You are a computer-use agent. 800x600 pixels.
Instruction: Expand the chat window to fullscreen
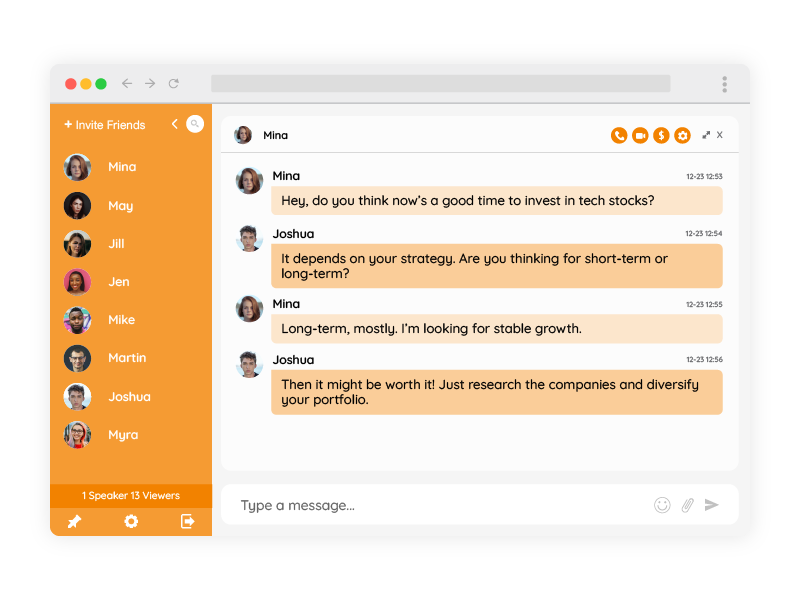point(706,135)
